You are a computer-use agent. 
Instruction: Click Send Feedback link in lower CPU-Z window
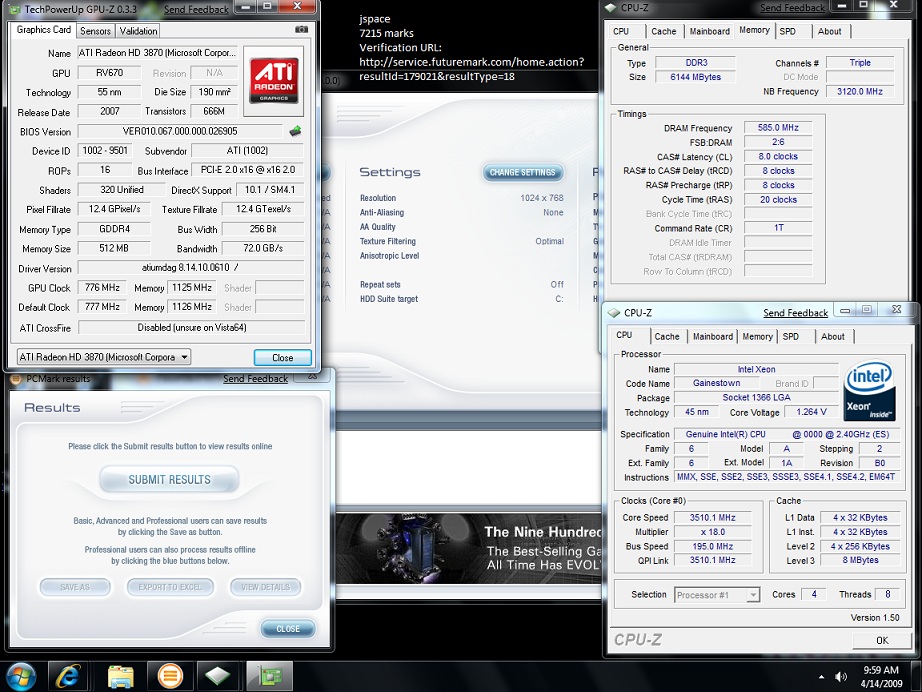click(x=795, y=313)
